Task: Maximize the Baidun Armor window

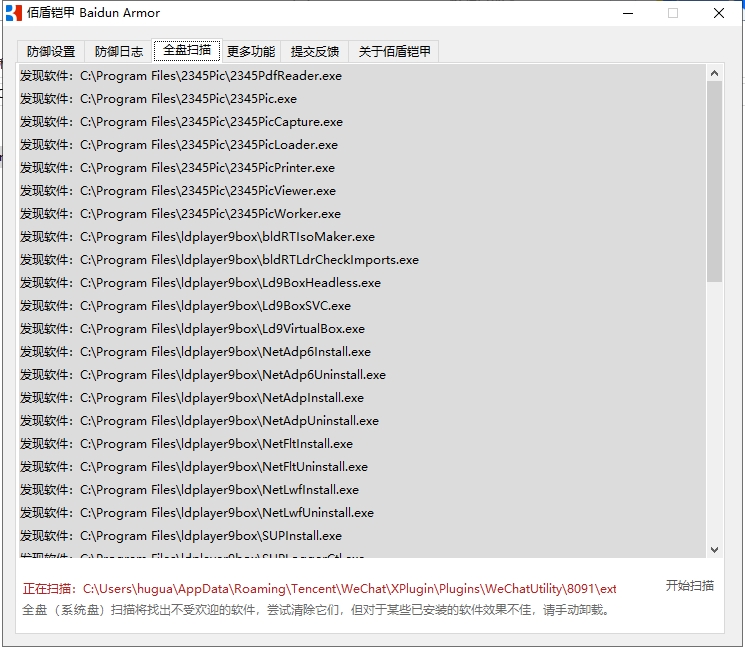Action: (x=673, y=13)
